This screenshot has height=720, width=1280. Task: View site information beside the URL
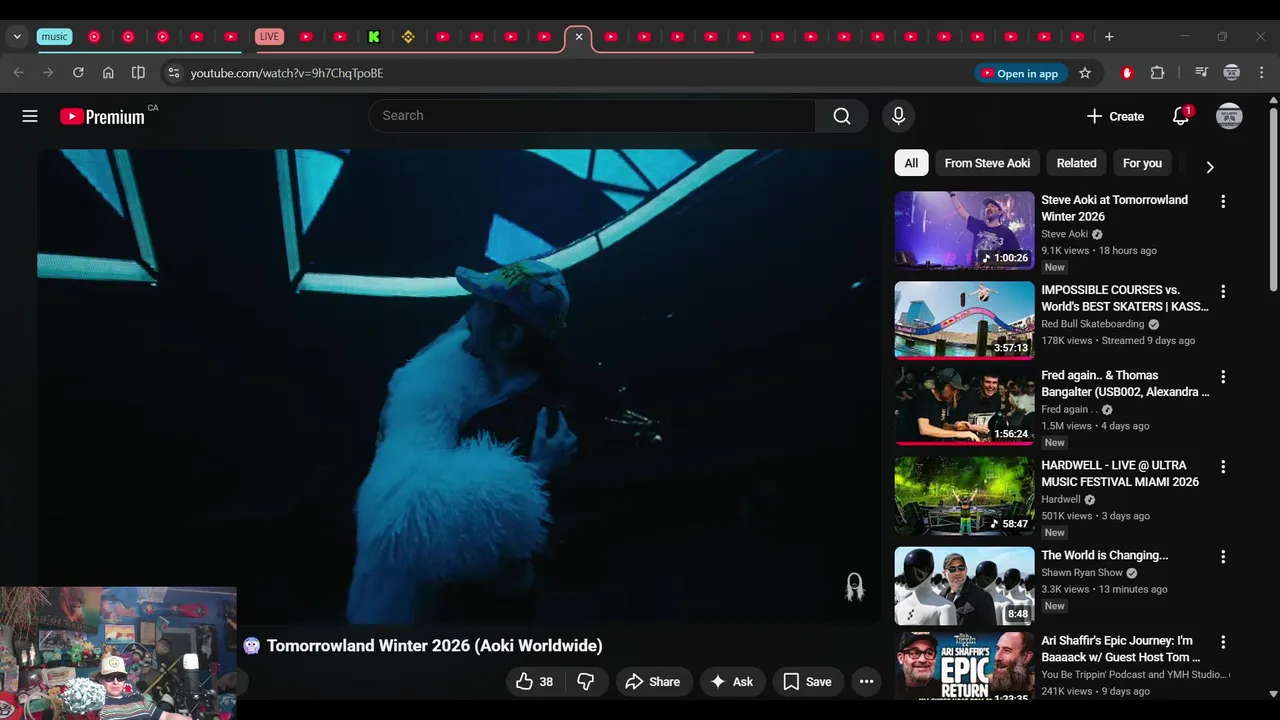pyautogui.click(x=174, y=73)
